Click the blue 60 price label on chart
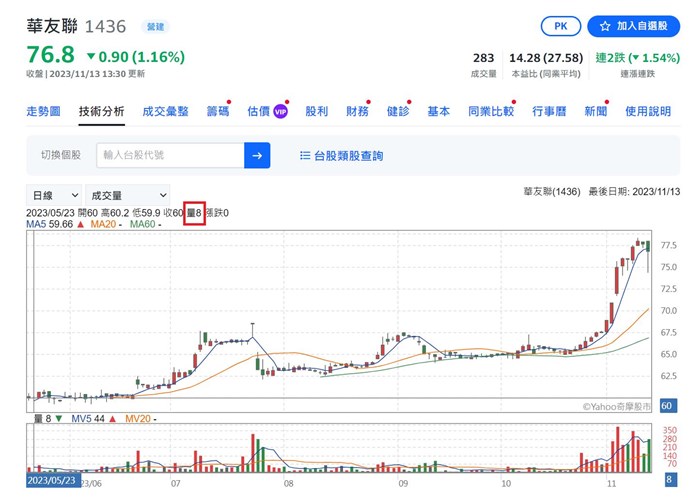Image resolution: width=690 pixels, height=502 pixels. pos(667,405)
